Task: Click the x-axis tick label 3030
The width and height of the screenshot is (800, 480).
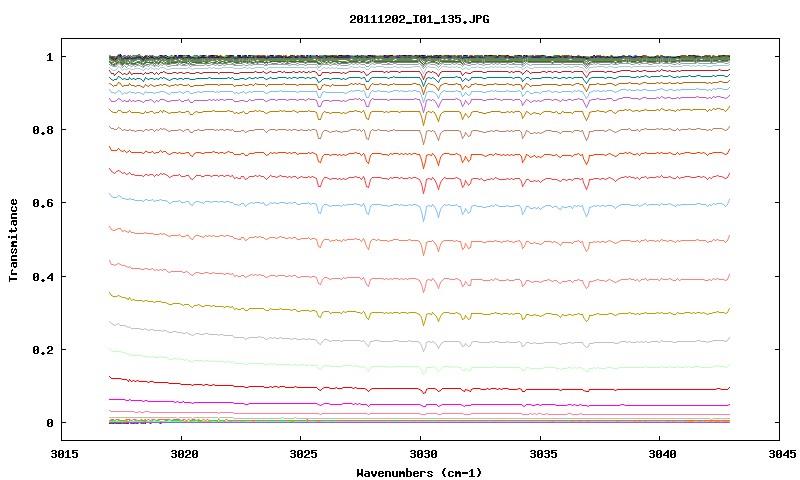Action: pos(423,454)
